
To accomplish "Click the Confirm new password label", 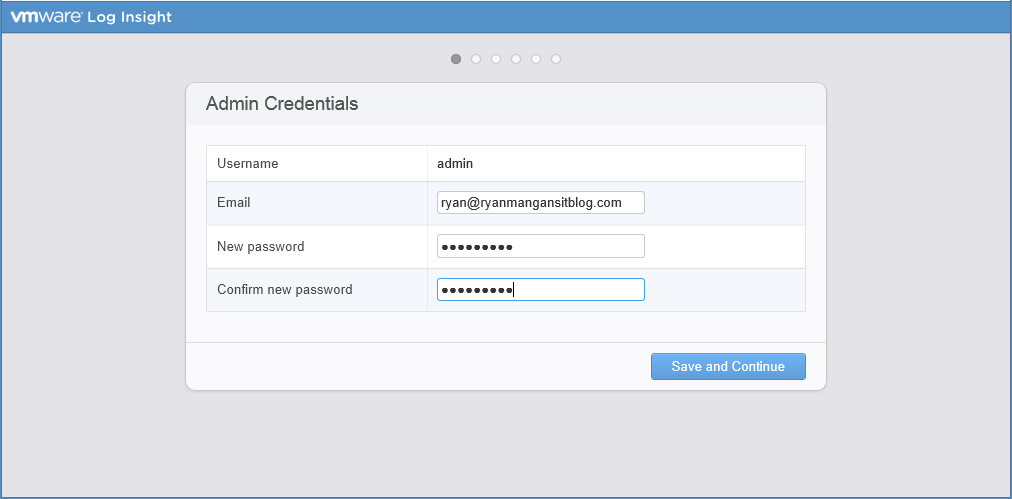I will click(x=285, y=290).
